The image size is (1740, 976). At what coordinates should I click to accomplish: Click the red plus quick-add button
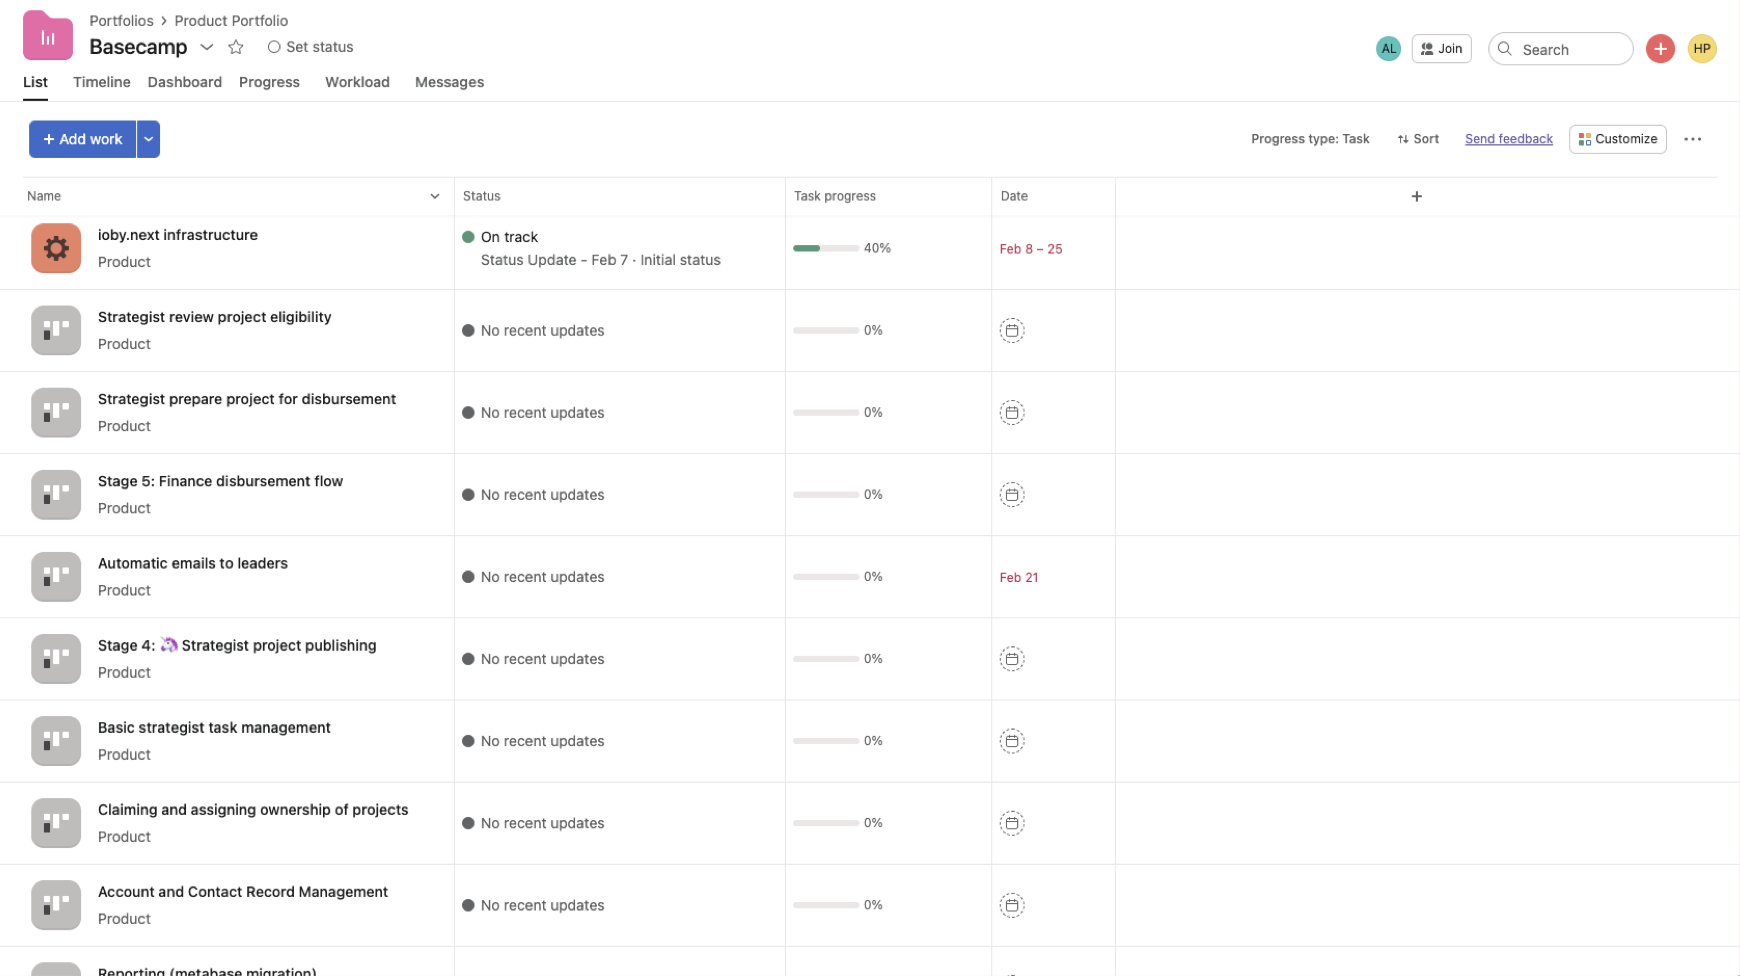point(1660,48)
